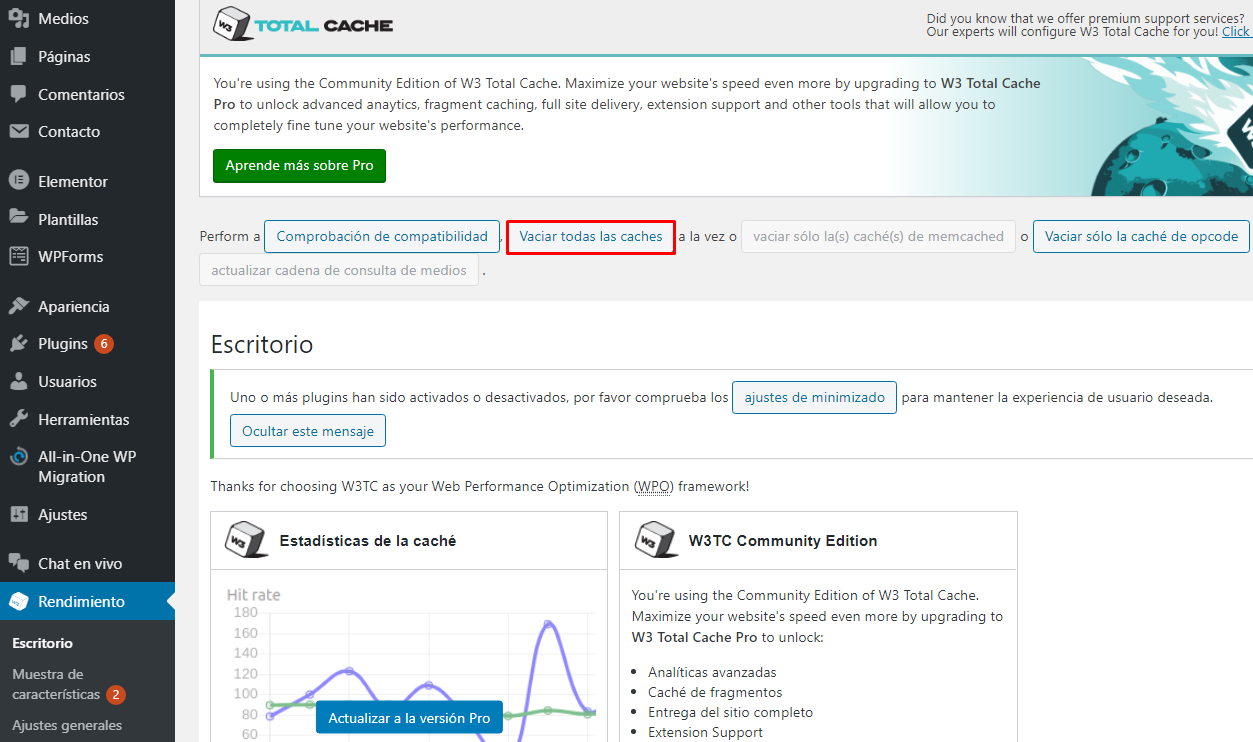Click the Comentarios speech bubble icon

[18, 94]
